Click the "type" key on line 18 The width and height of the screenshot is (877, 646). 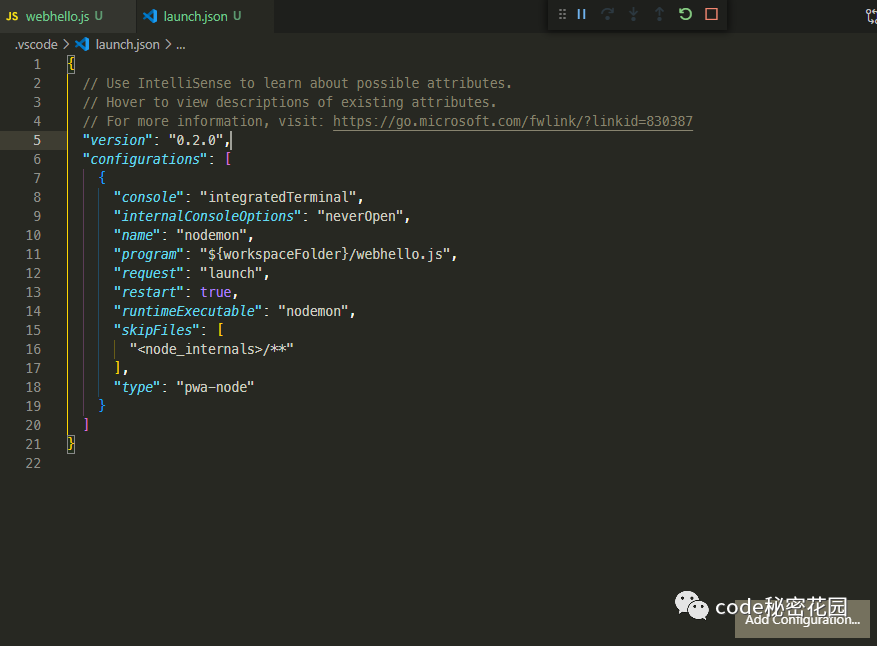137,388
